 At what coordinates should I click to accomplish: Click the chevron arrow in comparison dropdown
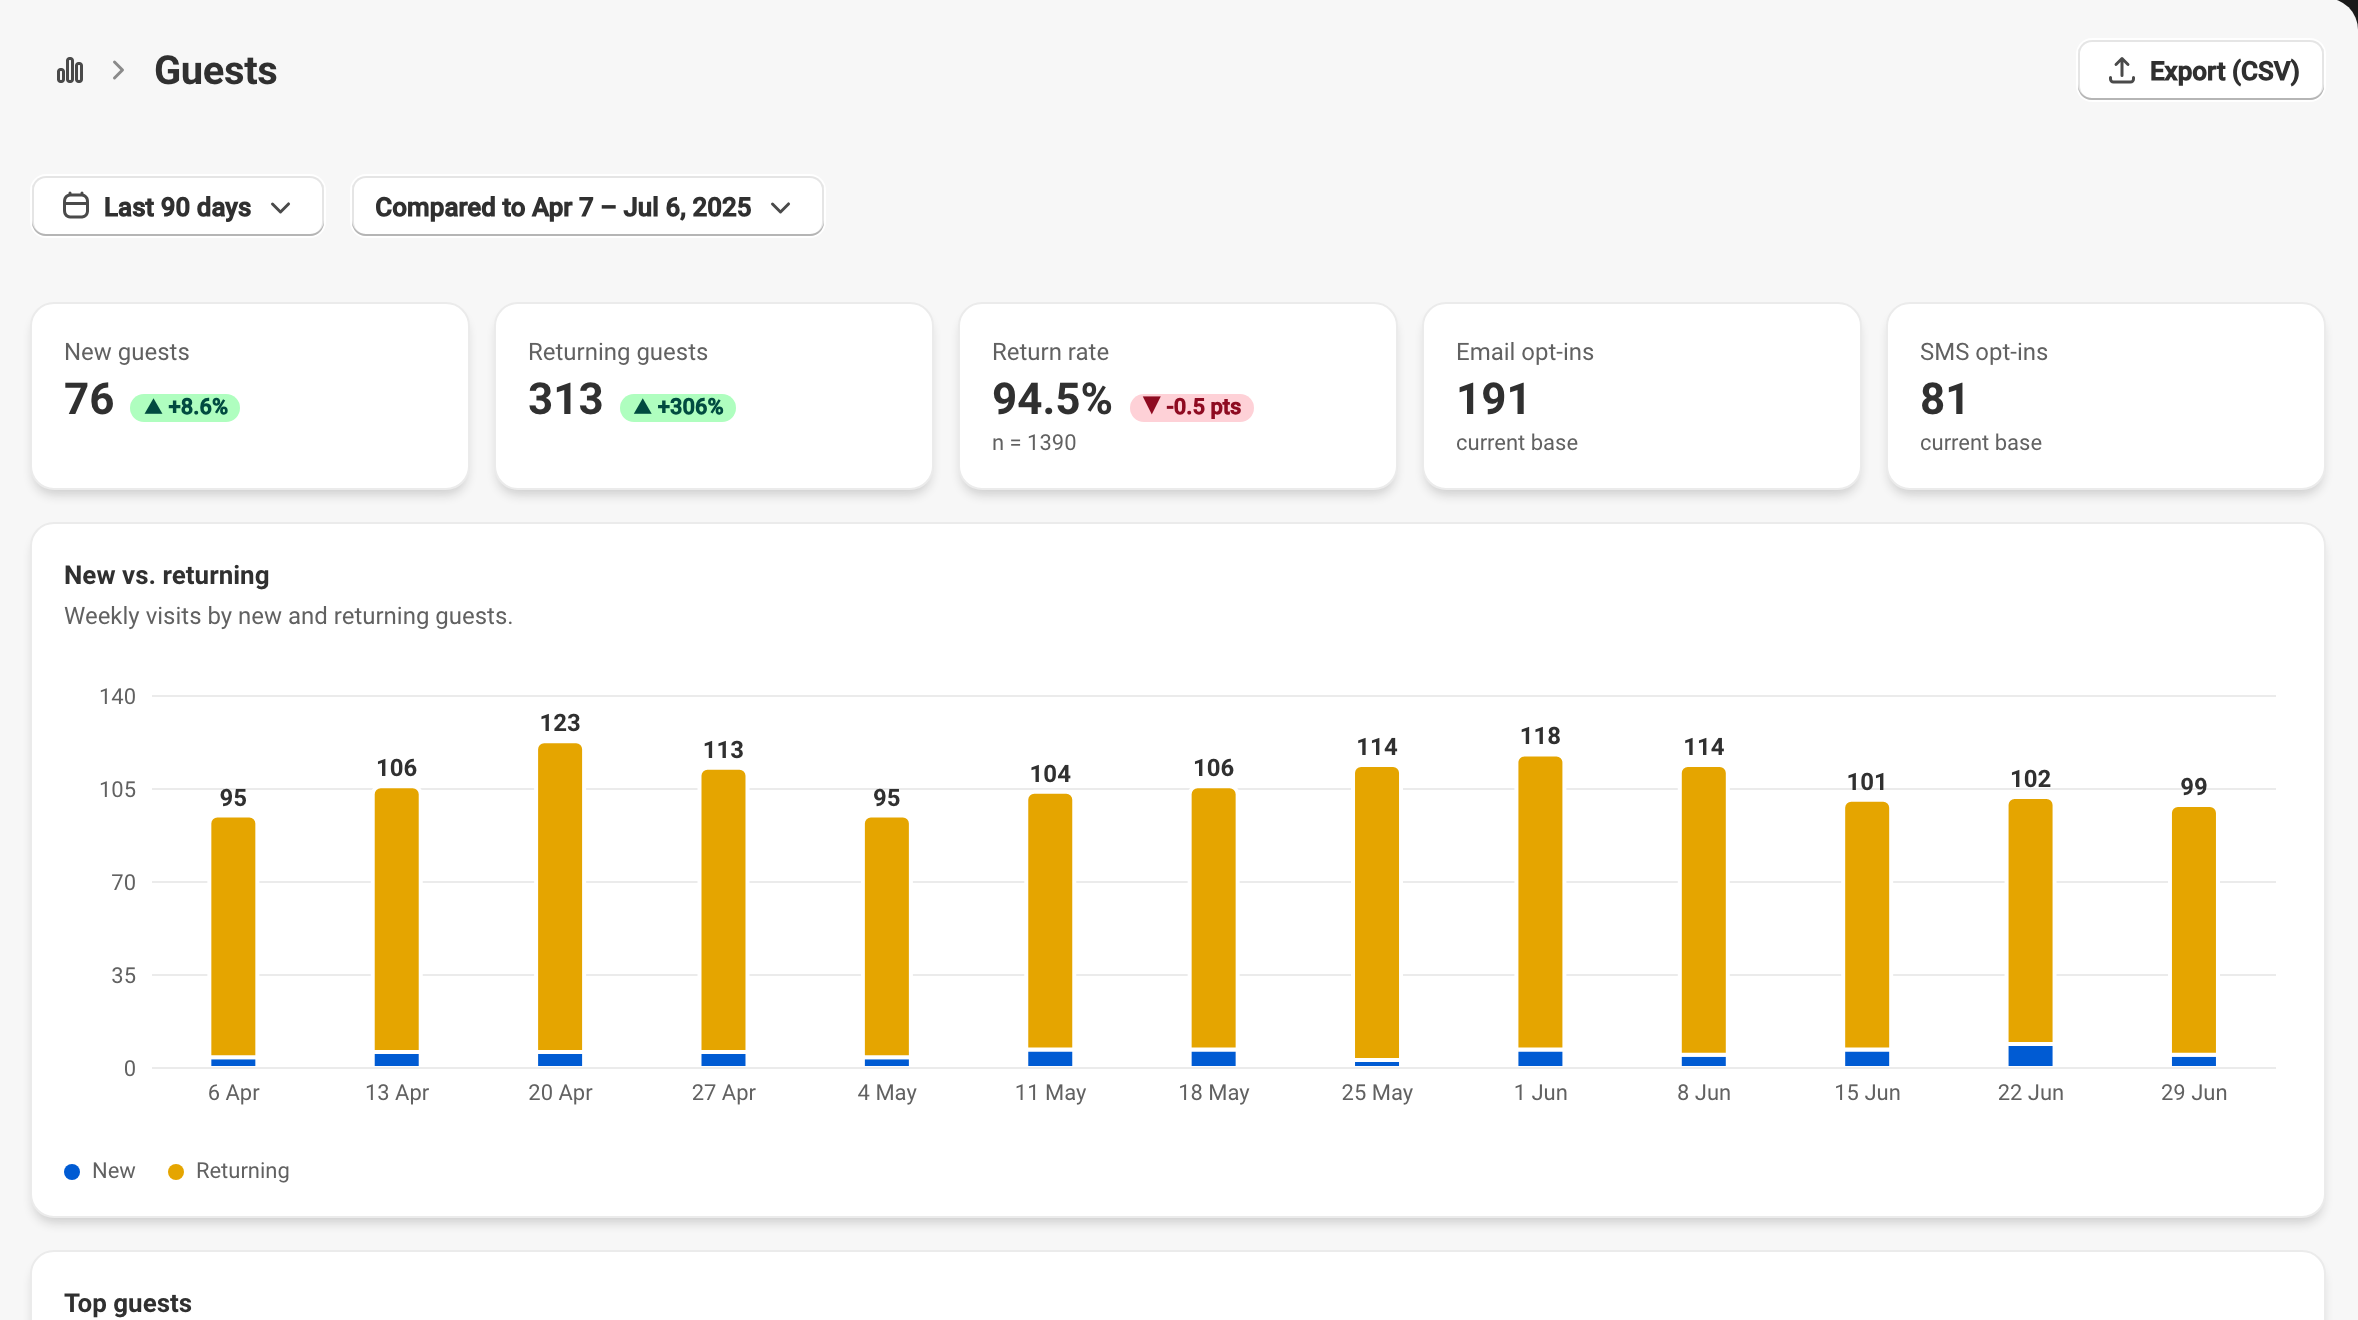coord(781,207)
